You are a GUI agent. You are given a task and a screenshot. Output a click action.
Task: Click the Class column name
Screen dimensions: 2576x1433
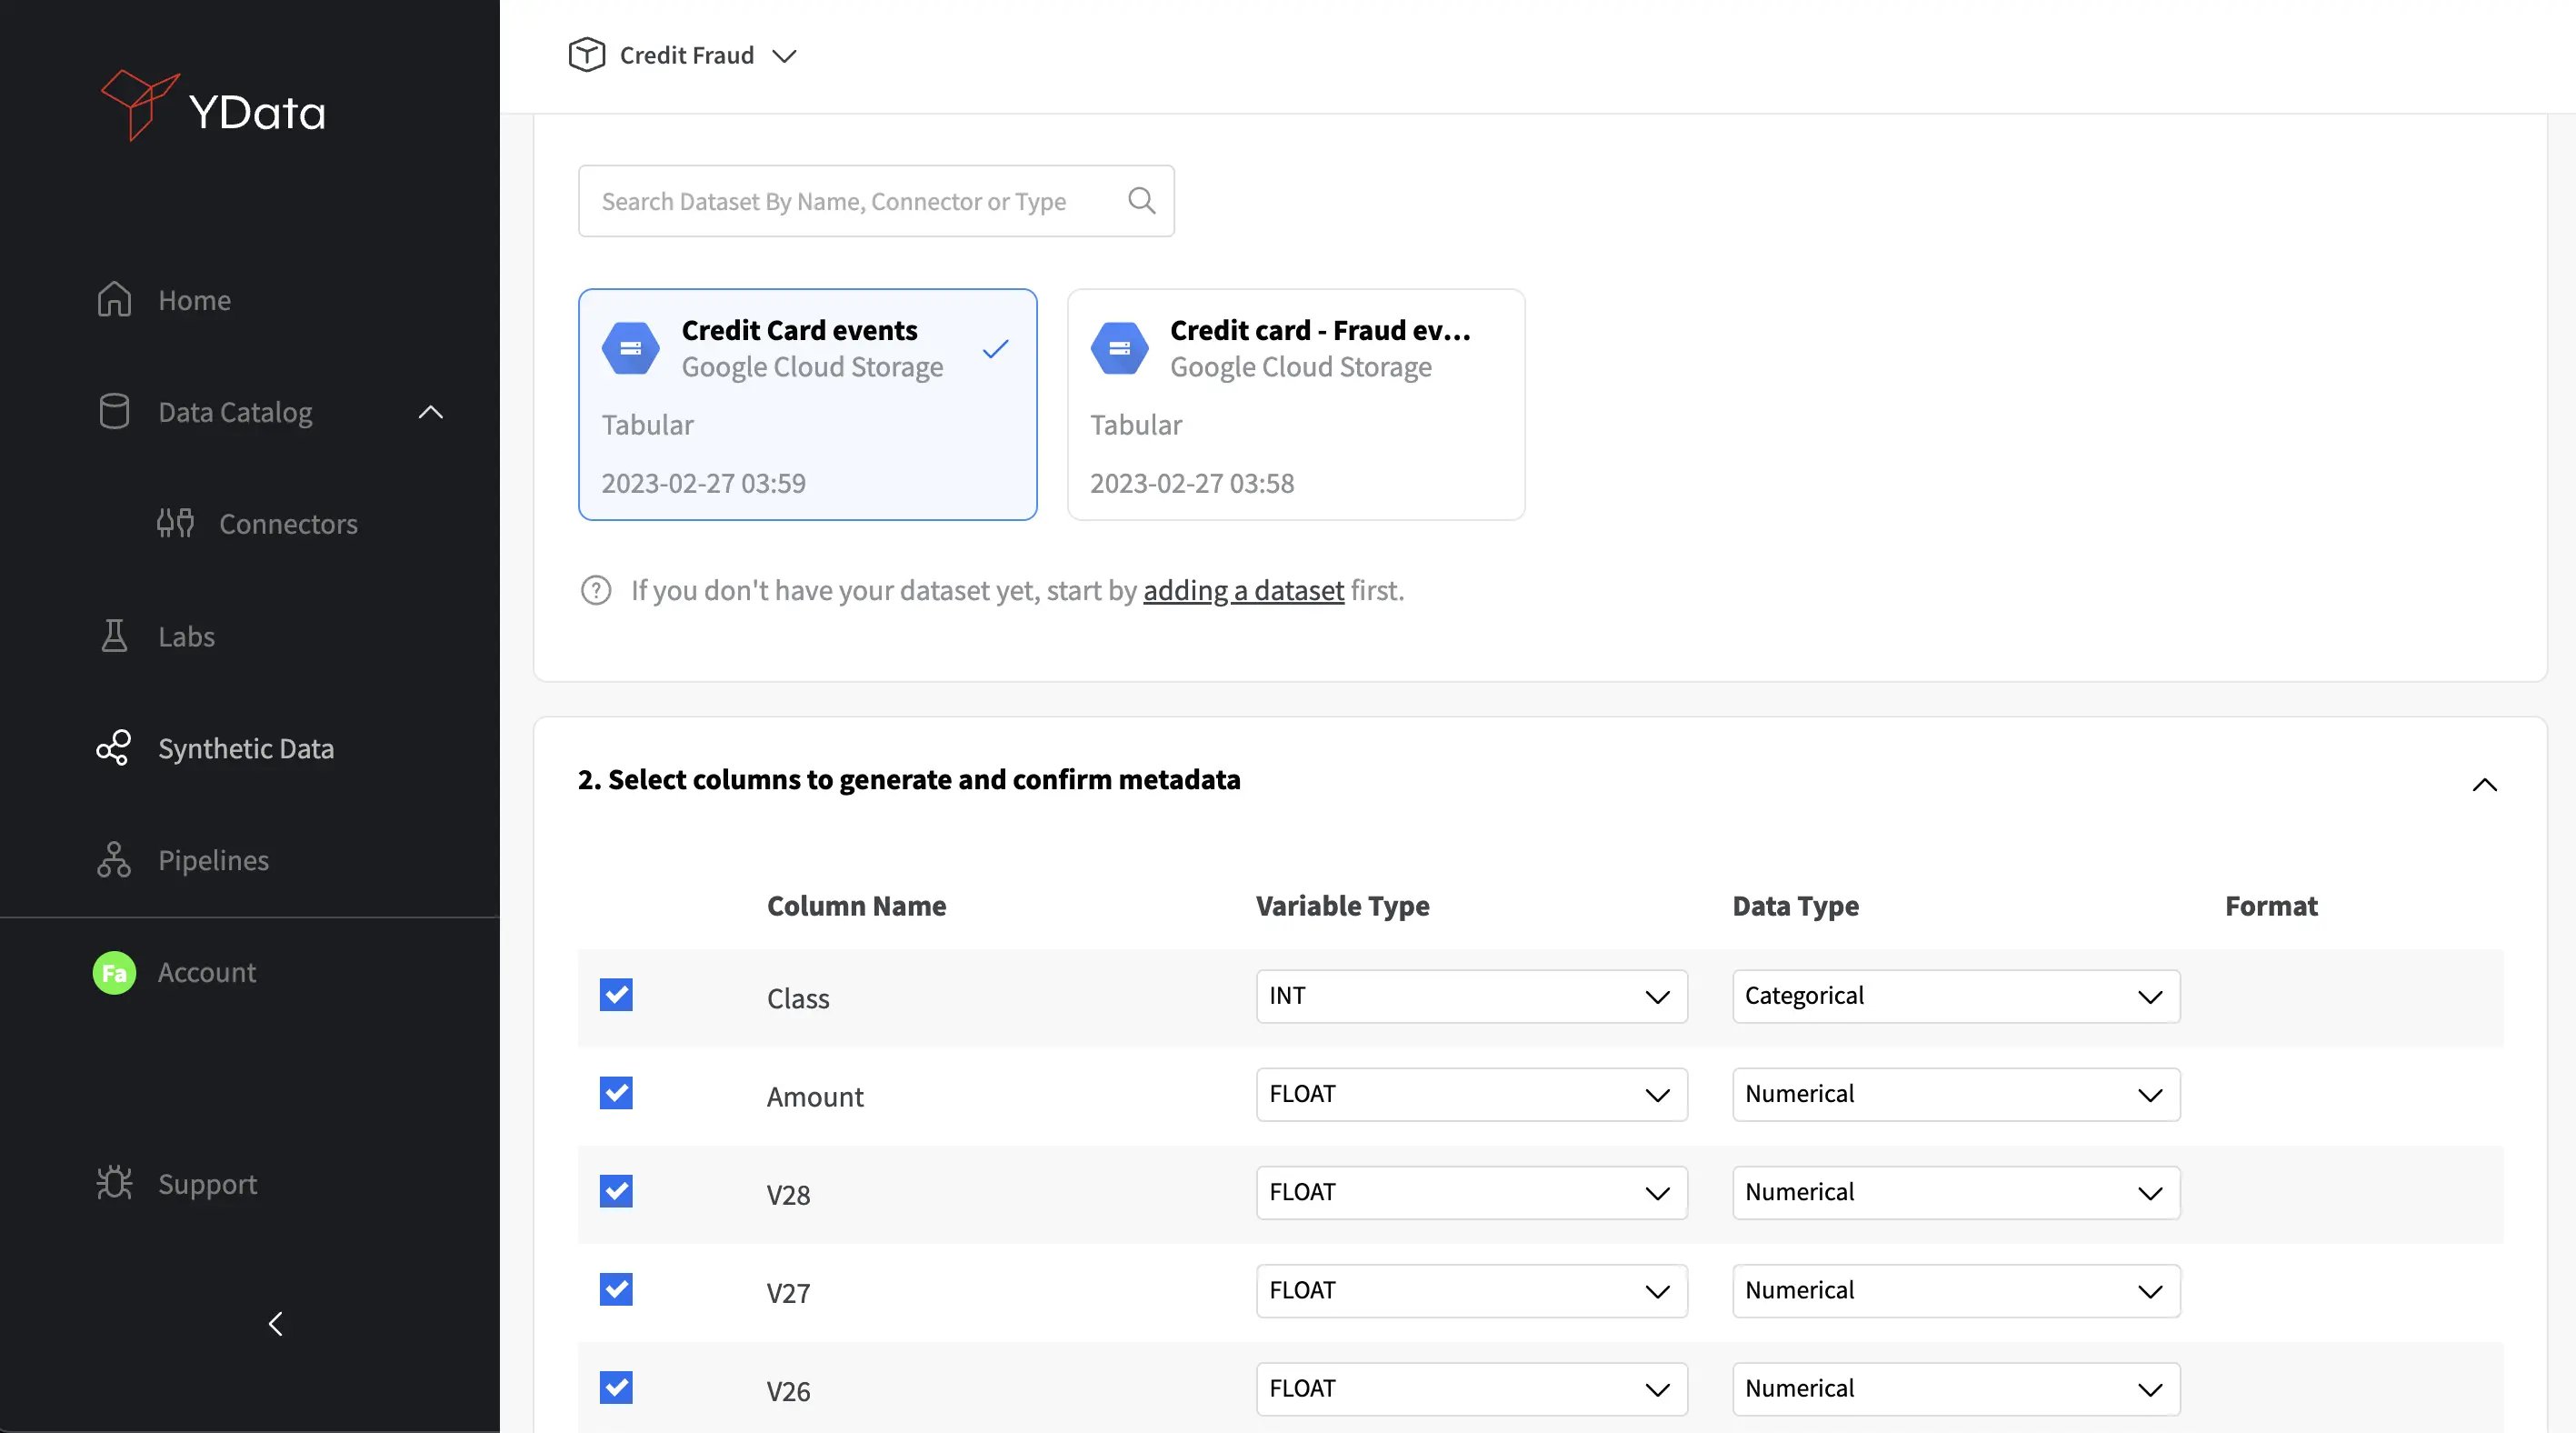(798, 998)
